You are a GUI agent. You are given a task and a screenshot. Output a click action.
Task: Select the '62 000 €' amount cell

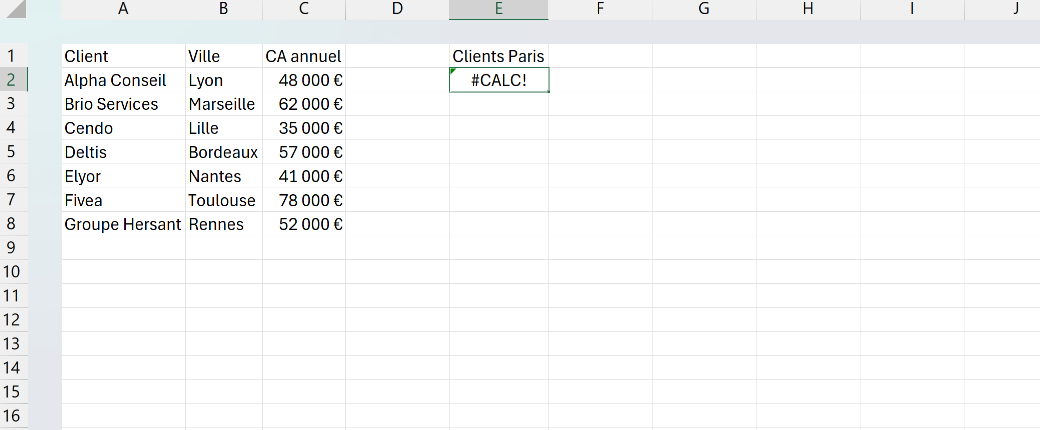tap(304, 104)
